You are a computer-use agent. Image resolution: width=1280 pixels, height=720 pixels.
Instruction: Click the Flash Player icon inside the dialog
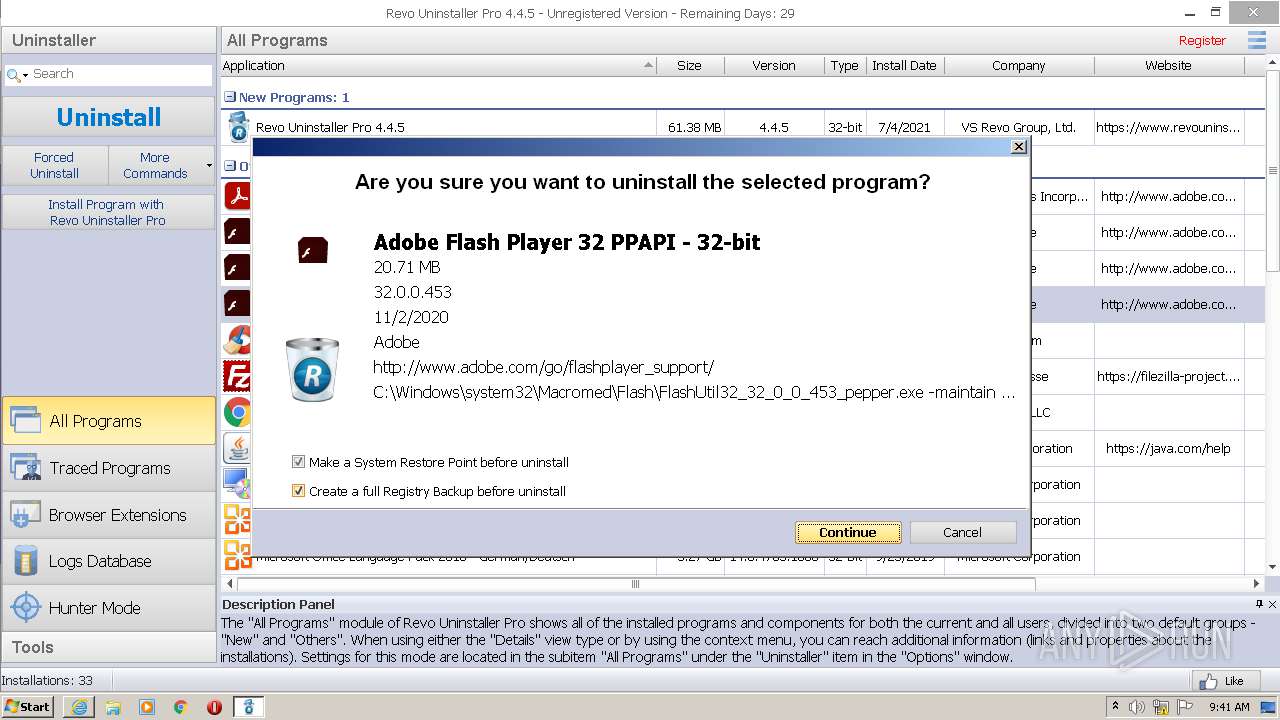point(313,250)
